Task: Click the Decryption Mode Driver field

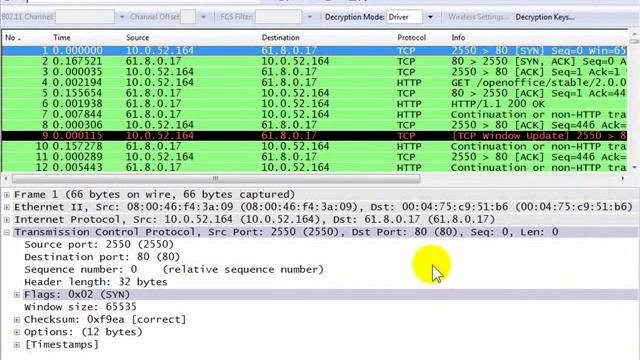Action: pyautogui.click(x=404, y=17)
